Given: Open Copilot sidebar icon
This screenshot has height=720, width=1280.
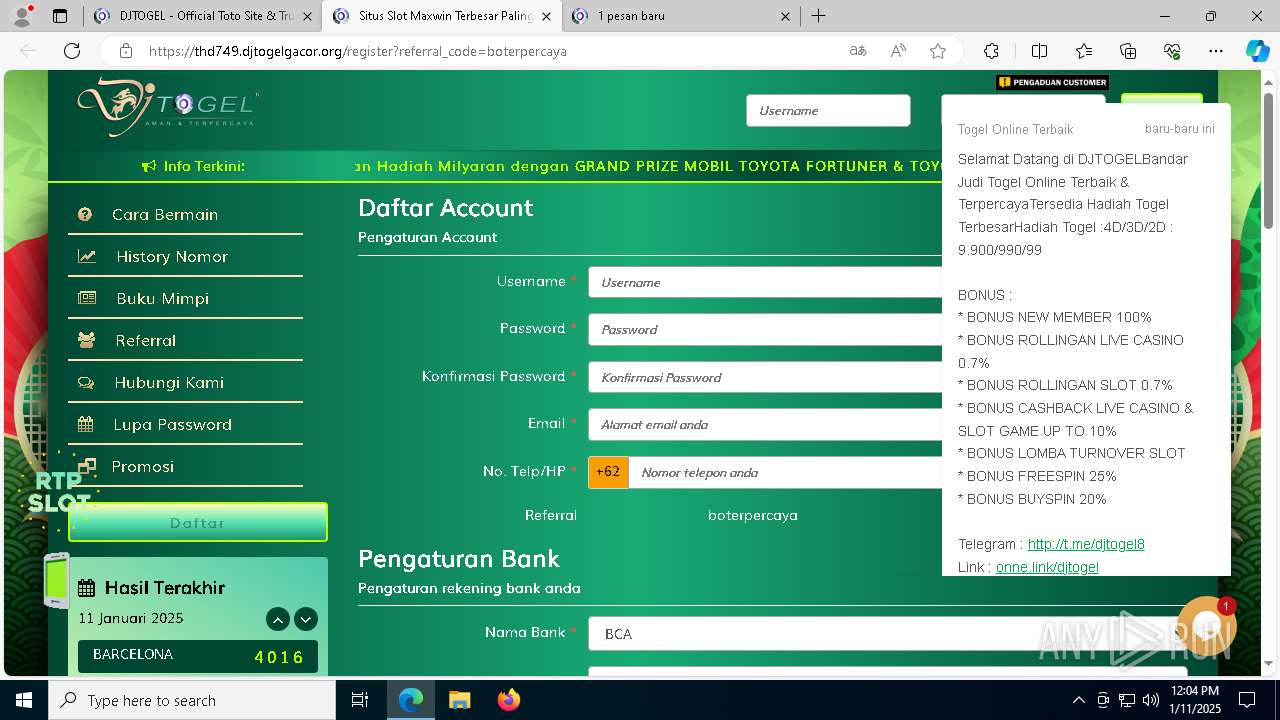Looking at the screenshot, I should (x=1257, y=51).
